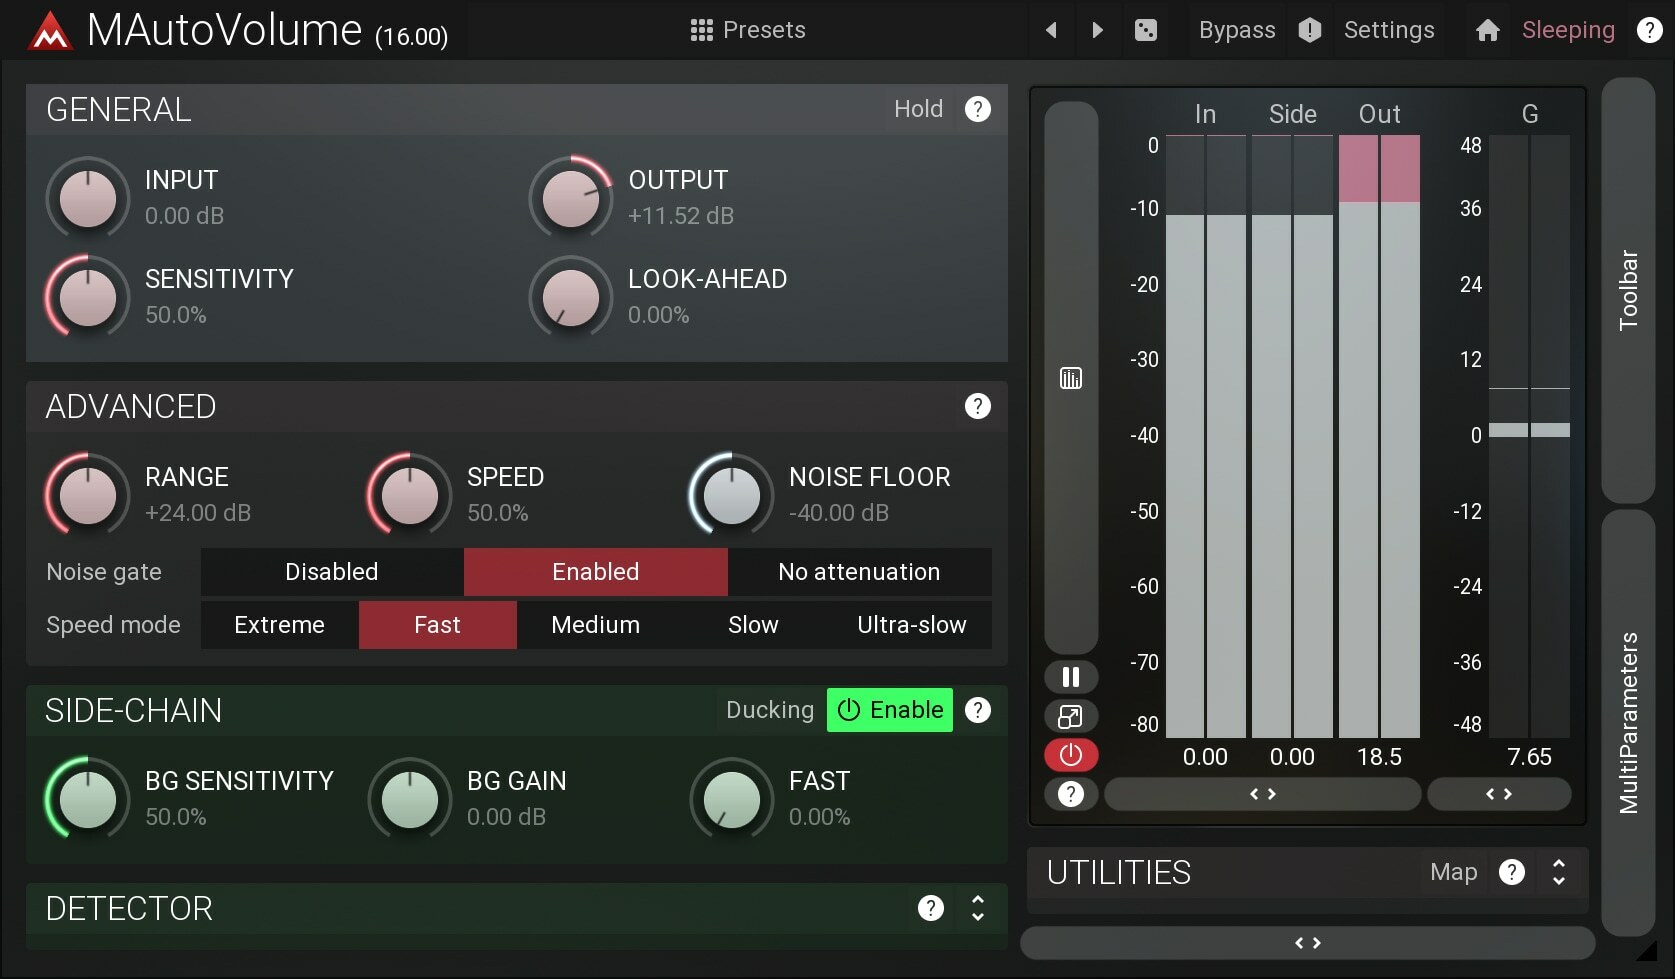Click the randomize preset dice icon
Image resolution: width=1675 pixels, height=979 pixels.
click(1146, 30)
